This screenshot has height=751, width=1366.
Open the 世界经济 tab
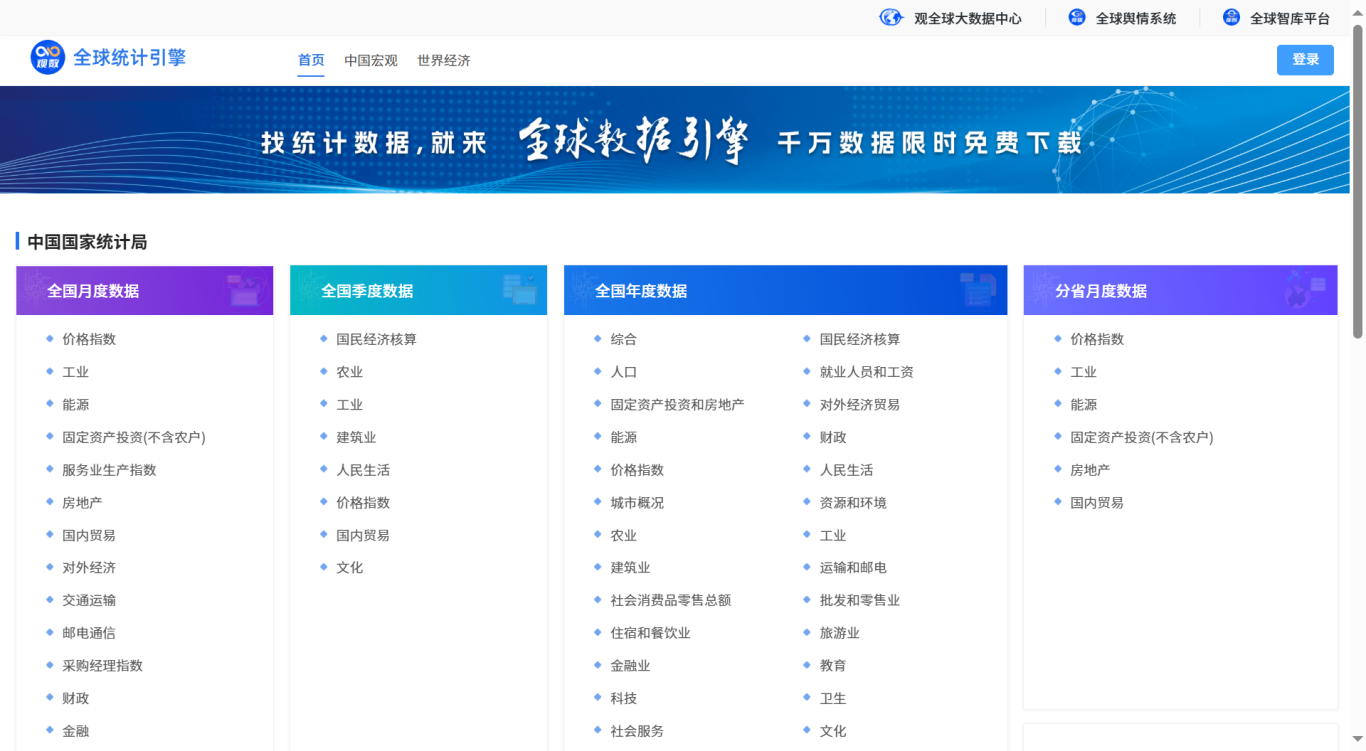coord(444,61)
